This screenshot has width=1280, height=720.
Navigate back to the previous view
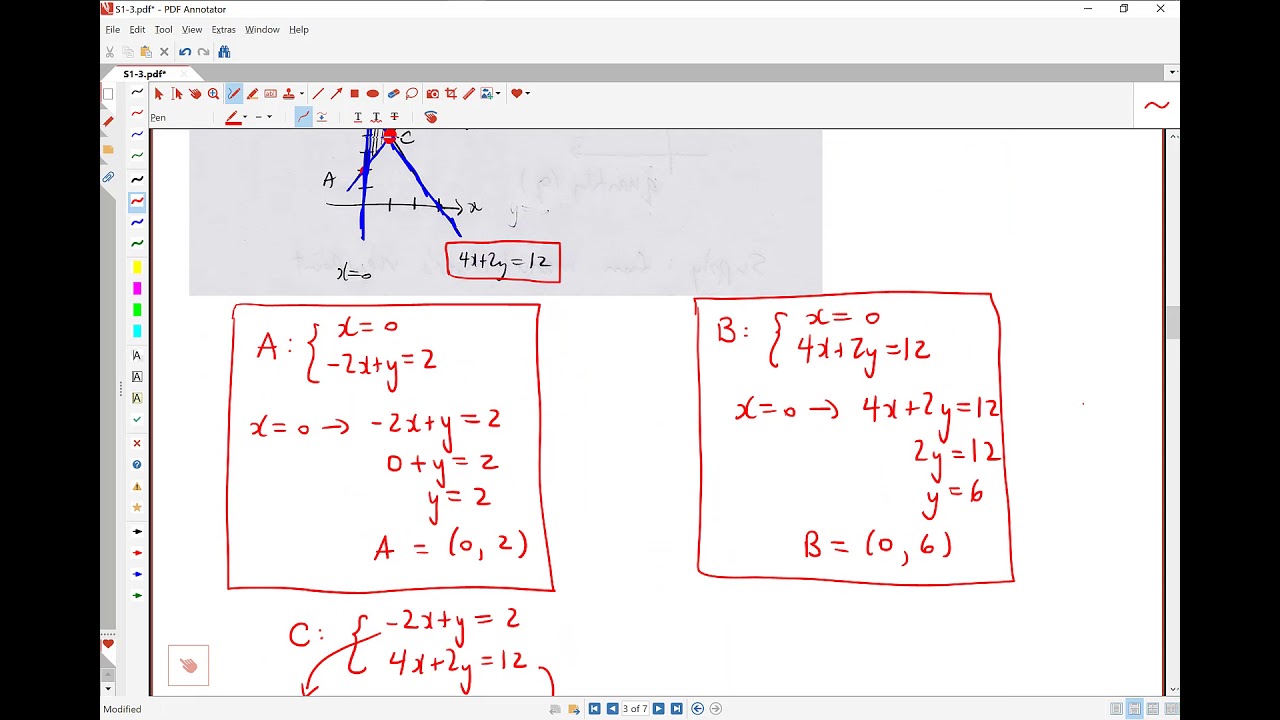(698, 709)
